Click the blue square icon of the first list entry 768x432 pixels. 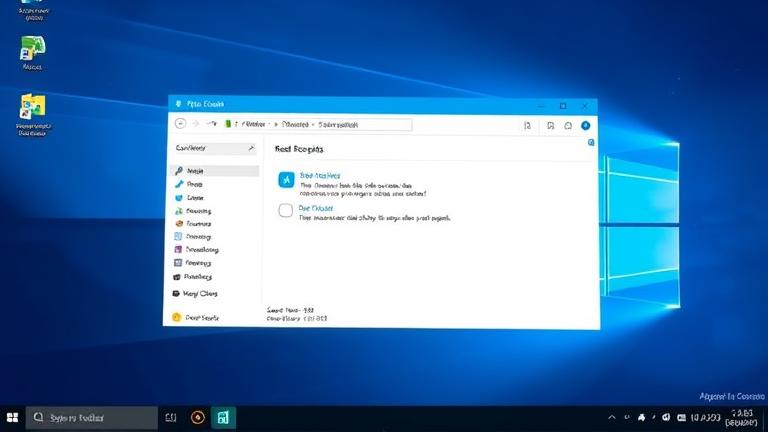[287, 180]
